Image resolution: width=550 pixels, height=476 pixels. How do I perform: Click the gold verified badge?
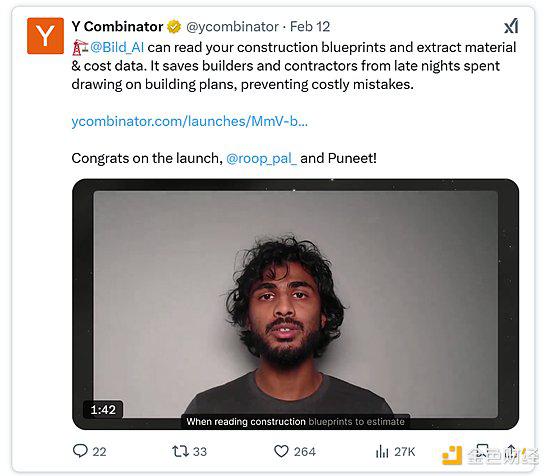[x=174, y=27]
